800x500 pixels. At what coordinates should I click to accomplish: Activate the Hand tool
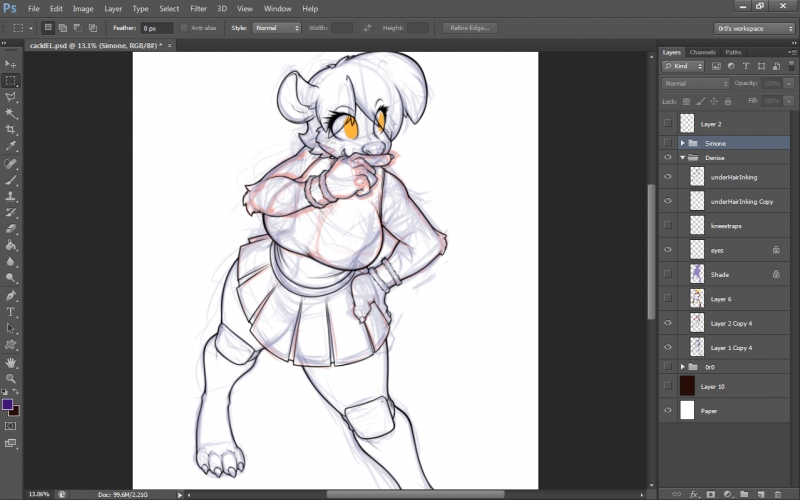[11, 362]
